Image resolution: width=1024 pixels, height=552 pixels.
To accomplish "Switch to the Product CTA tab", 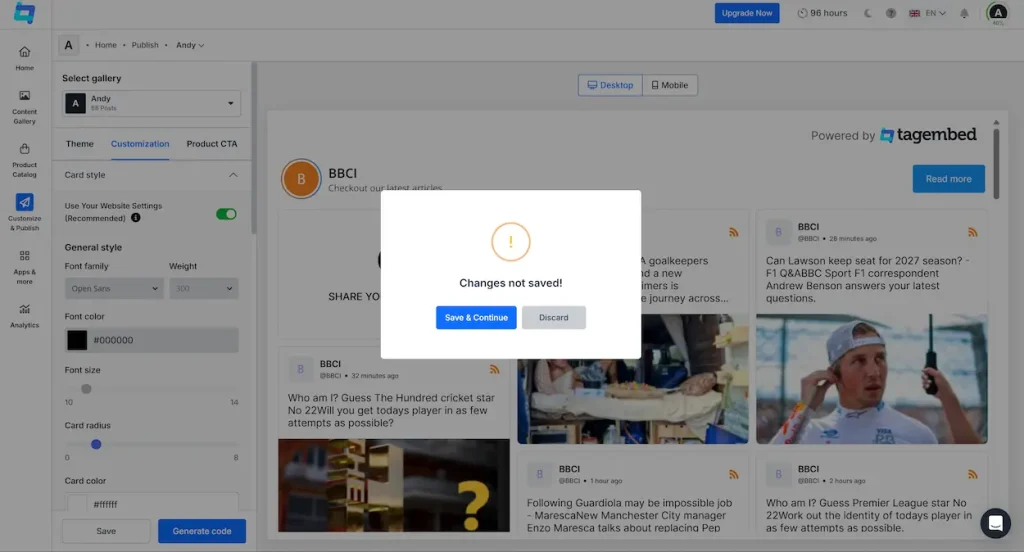I will (x=212, y=144).
